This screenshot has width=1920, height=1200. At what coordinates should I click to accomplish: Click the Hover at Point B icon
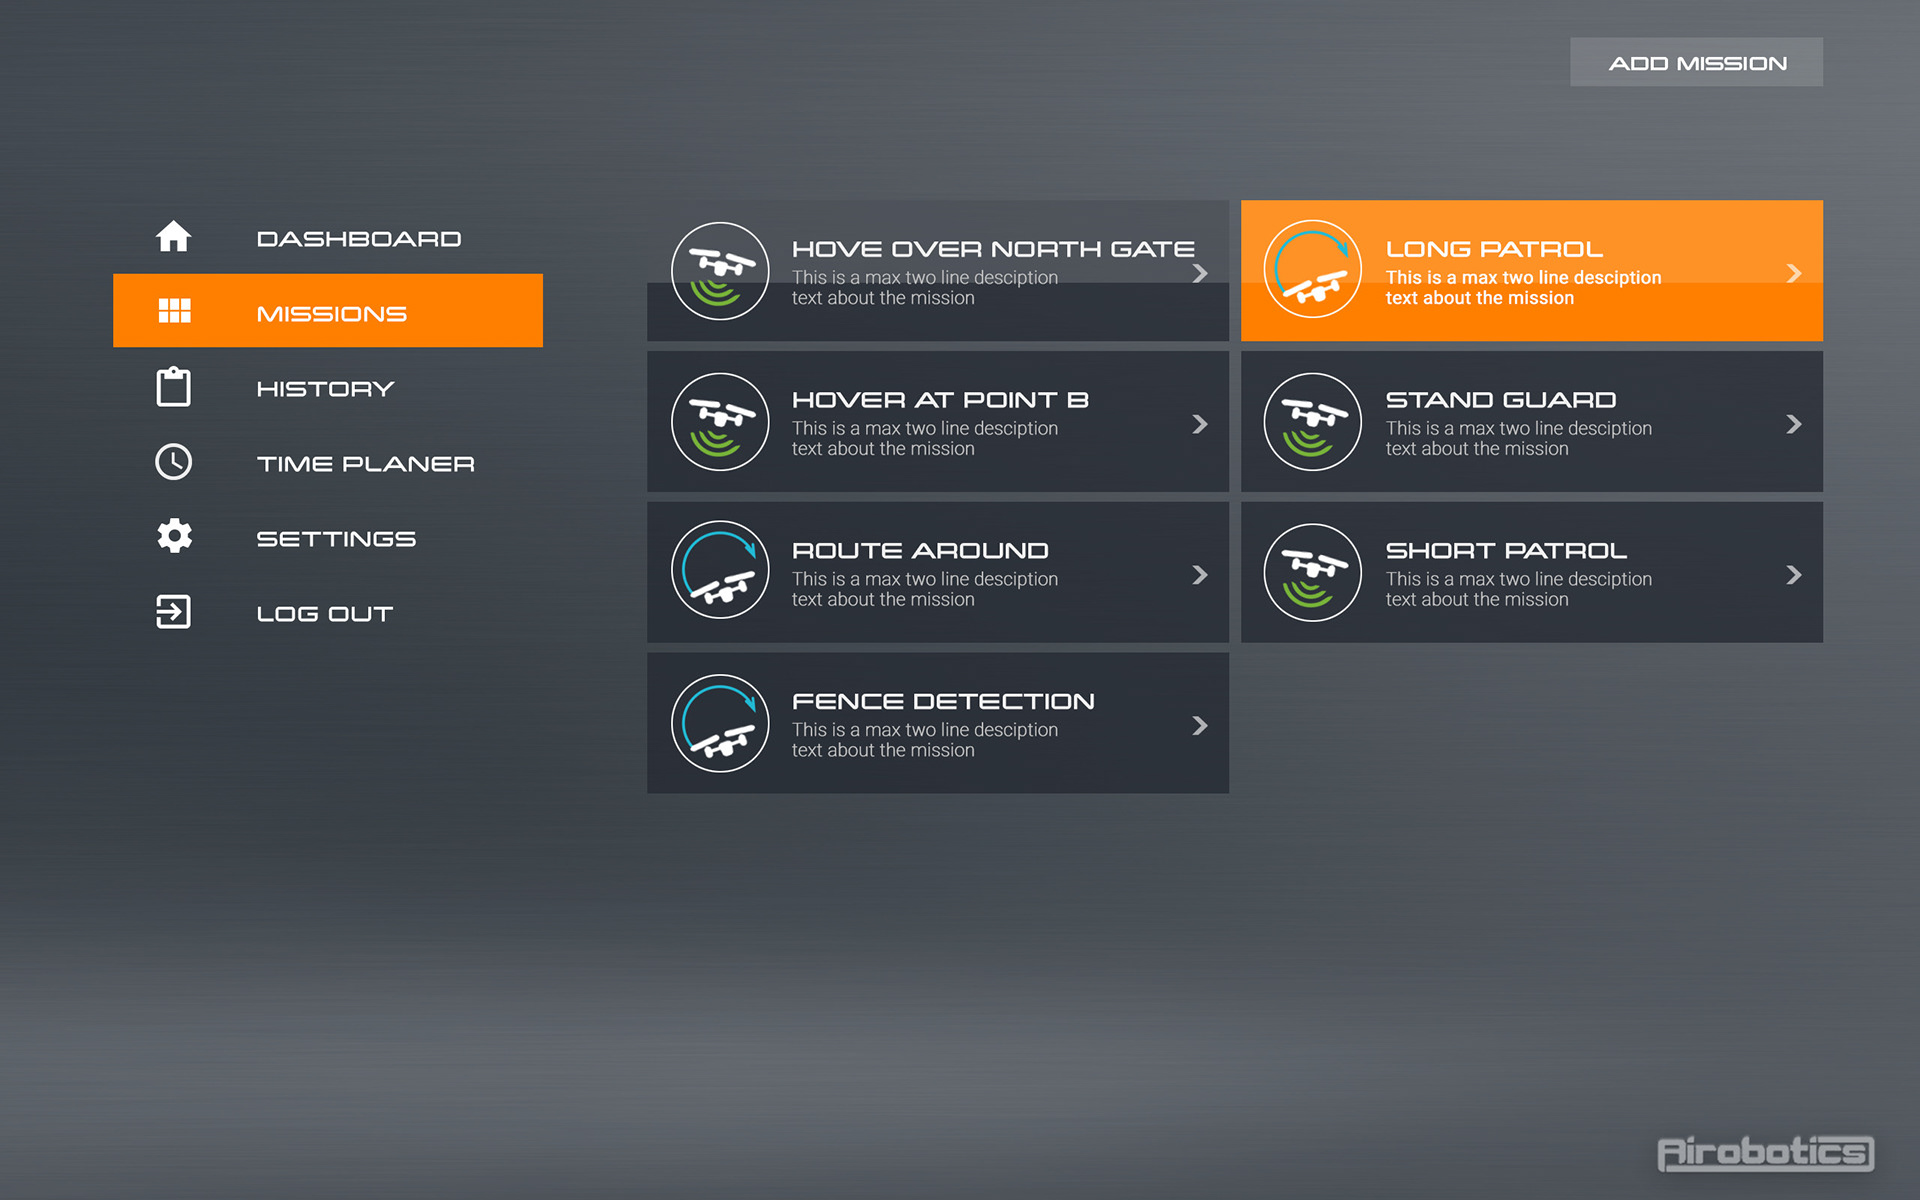tap(720, 421)
